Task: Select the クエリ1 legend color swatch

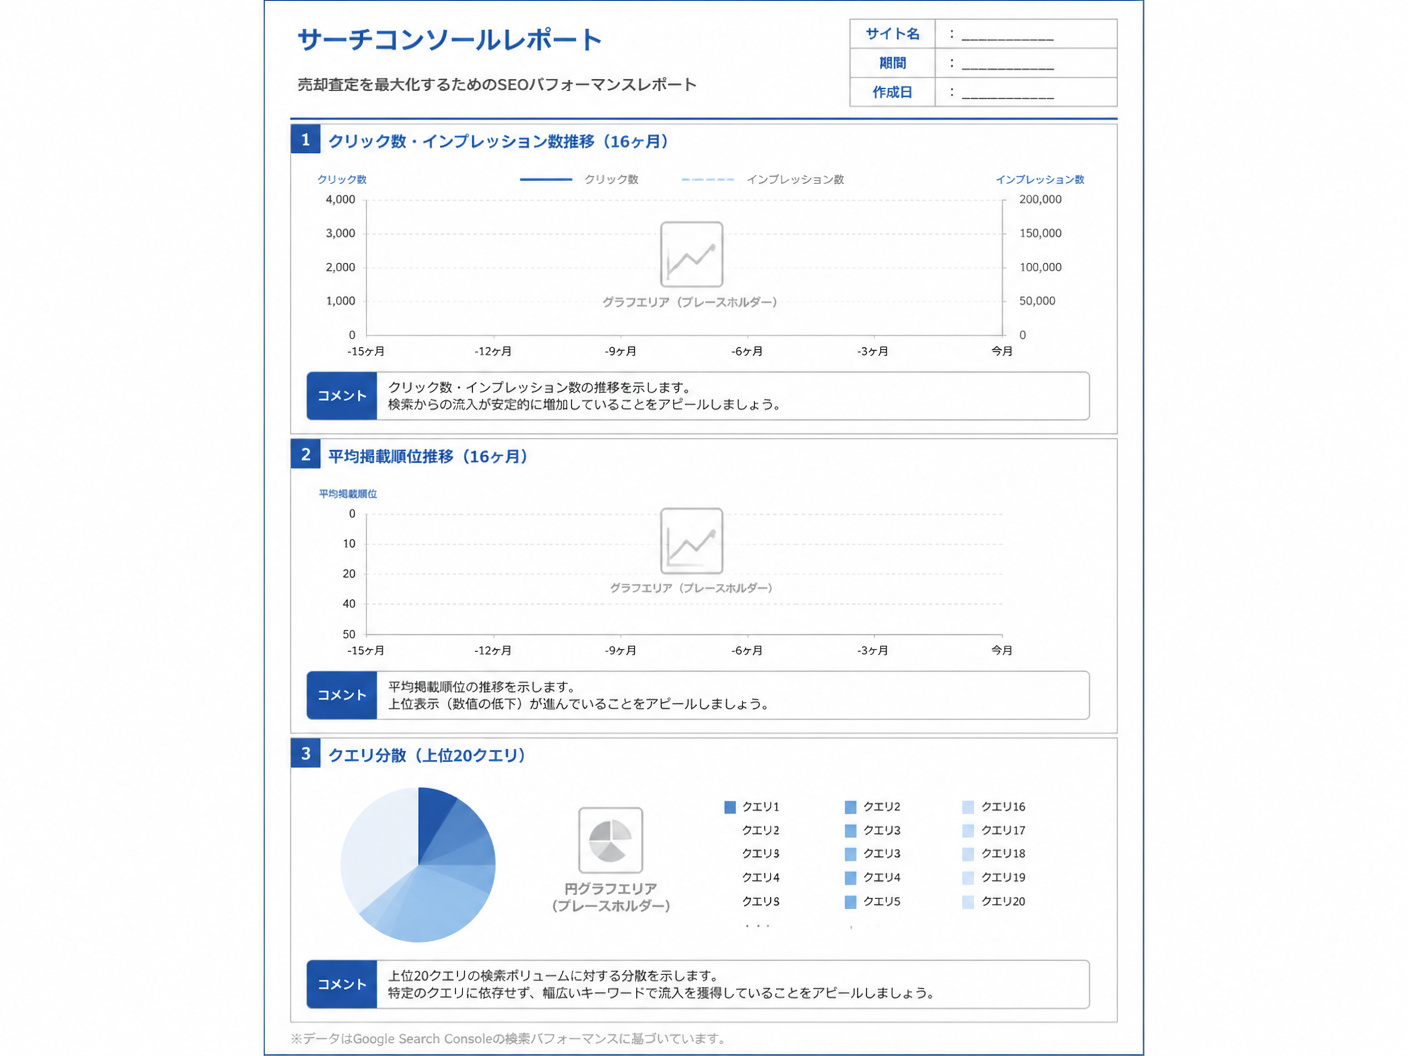Action: point(730,807)
